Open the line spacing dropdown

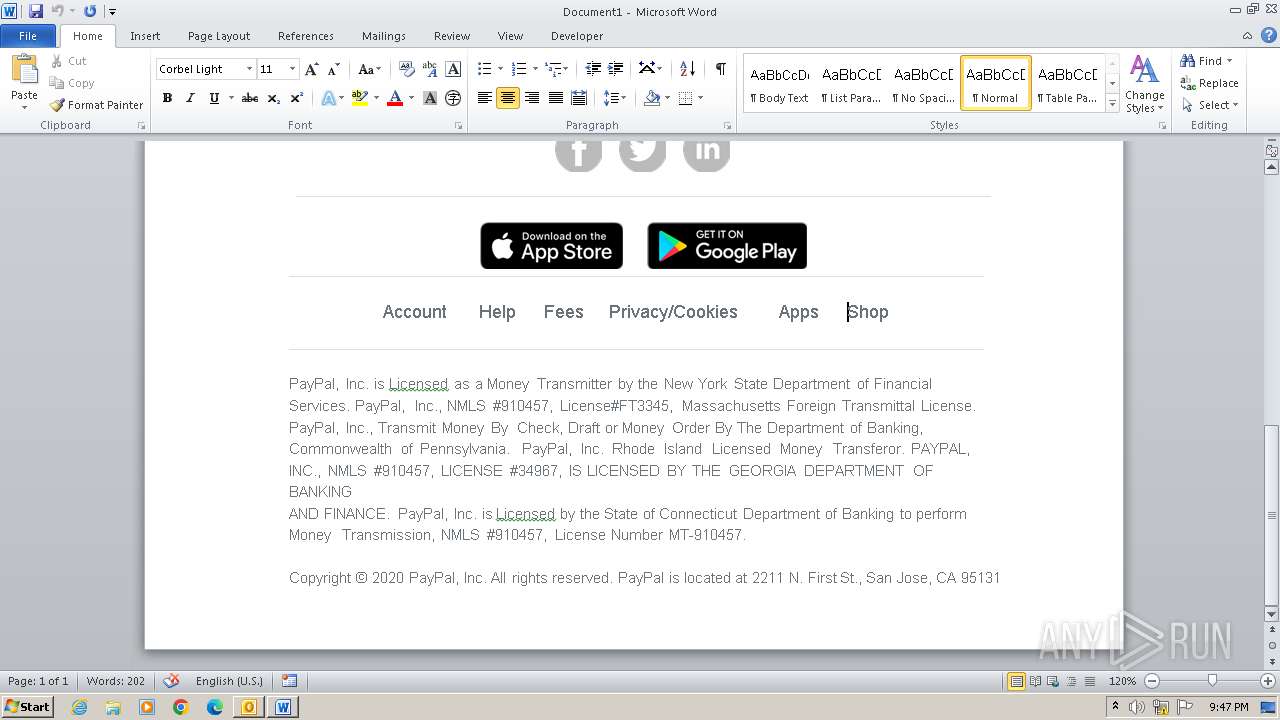pos(622,98)
